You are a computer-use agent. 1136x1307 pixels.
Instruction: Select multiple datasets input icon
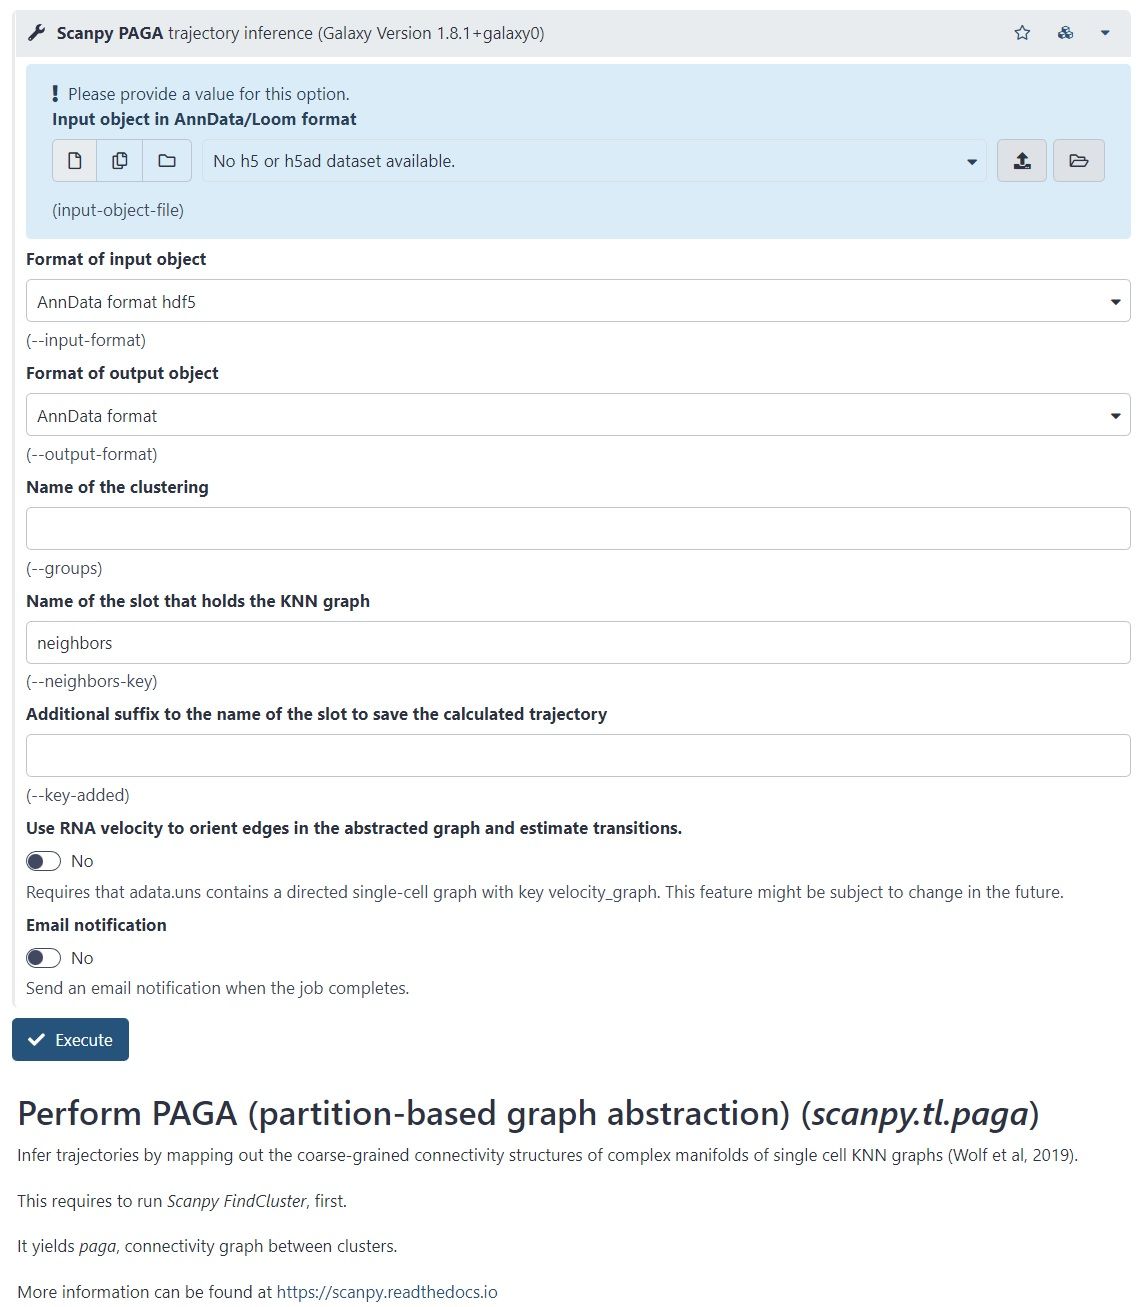[120, 161]
